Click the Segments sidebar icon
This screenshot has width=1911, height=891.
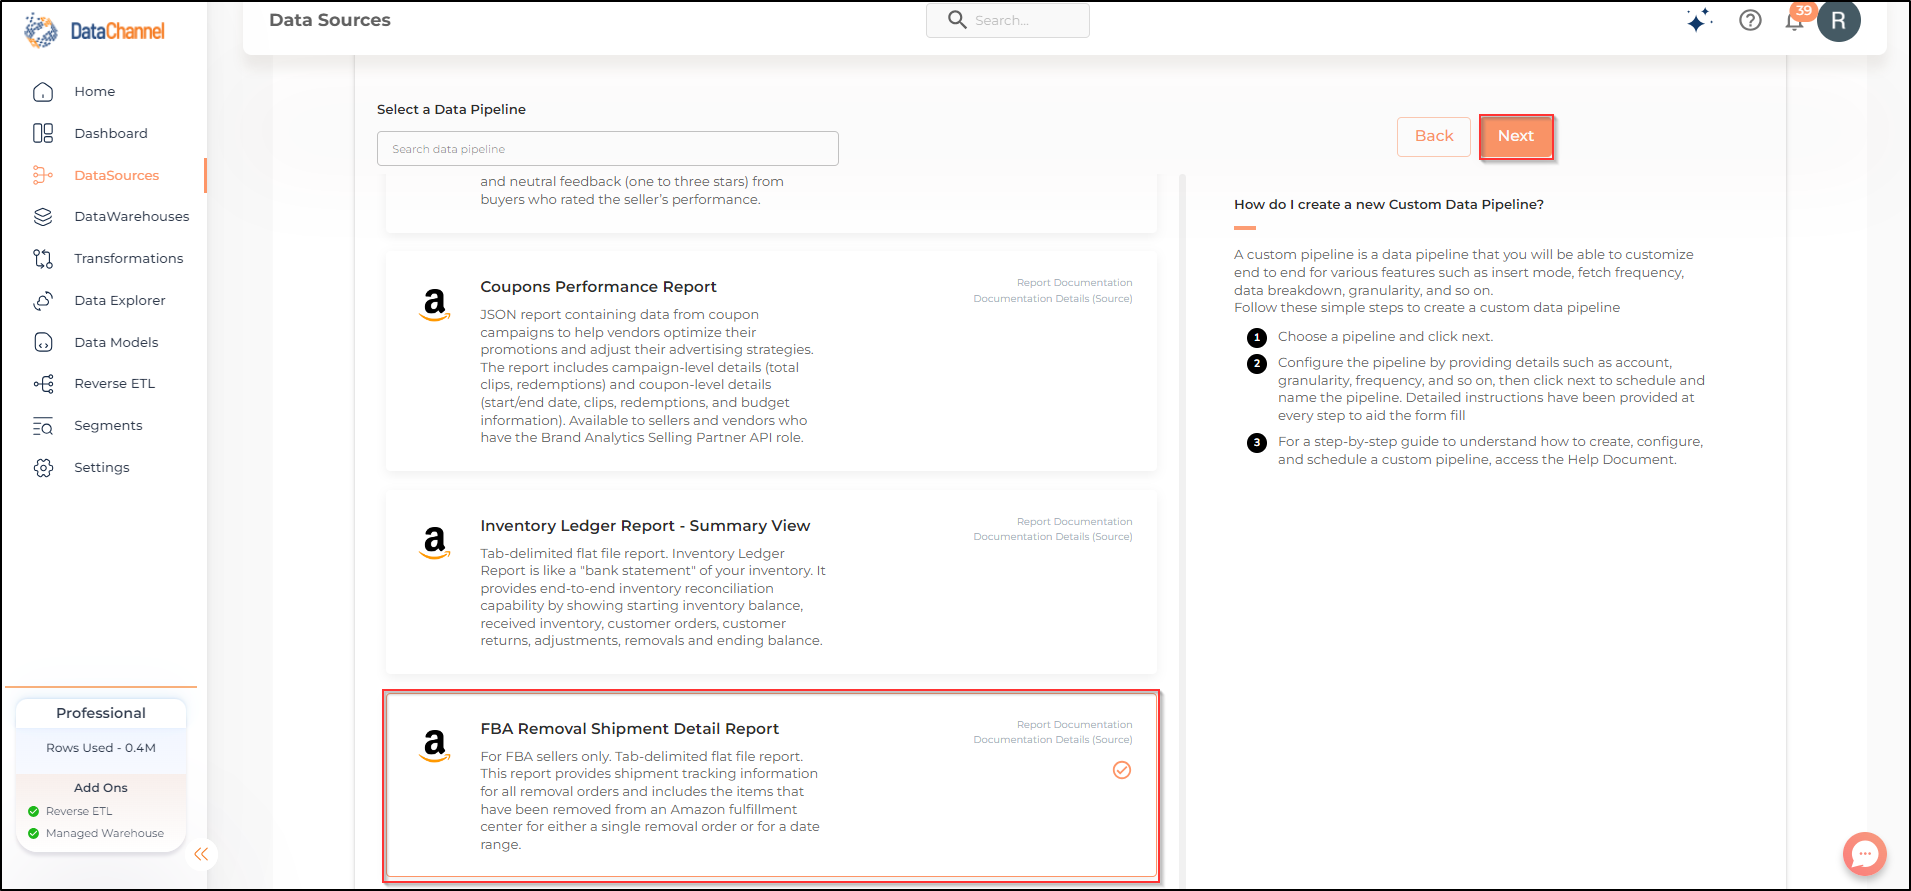(43, 425)
